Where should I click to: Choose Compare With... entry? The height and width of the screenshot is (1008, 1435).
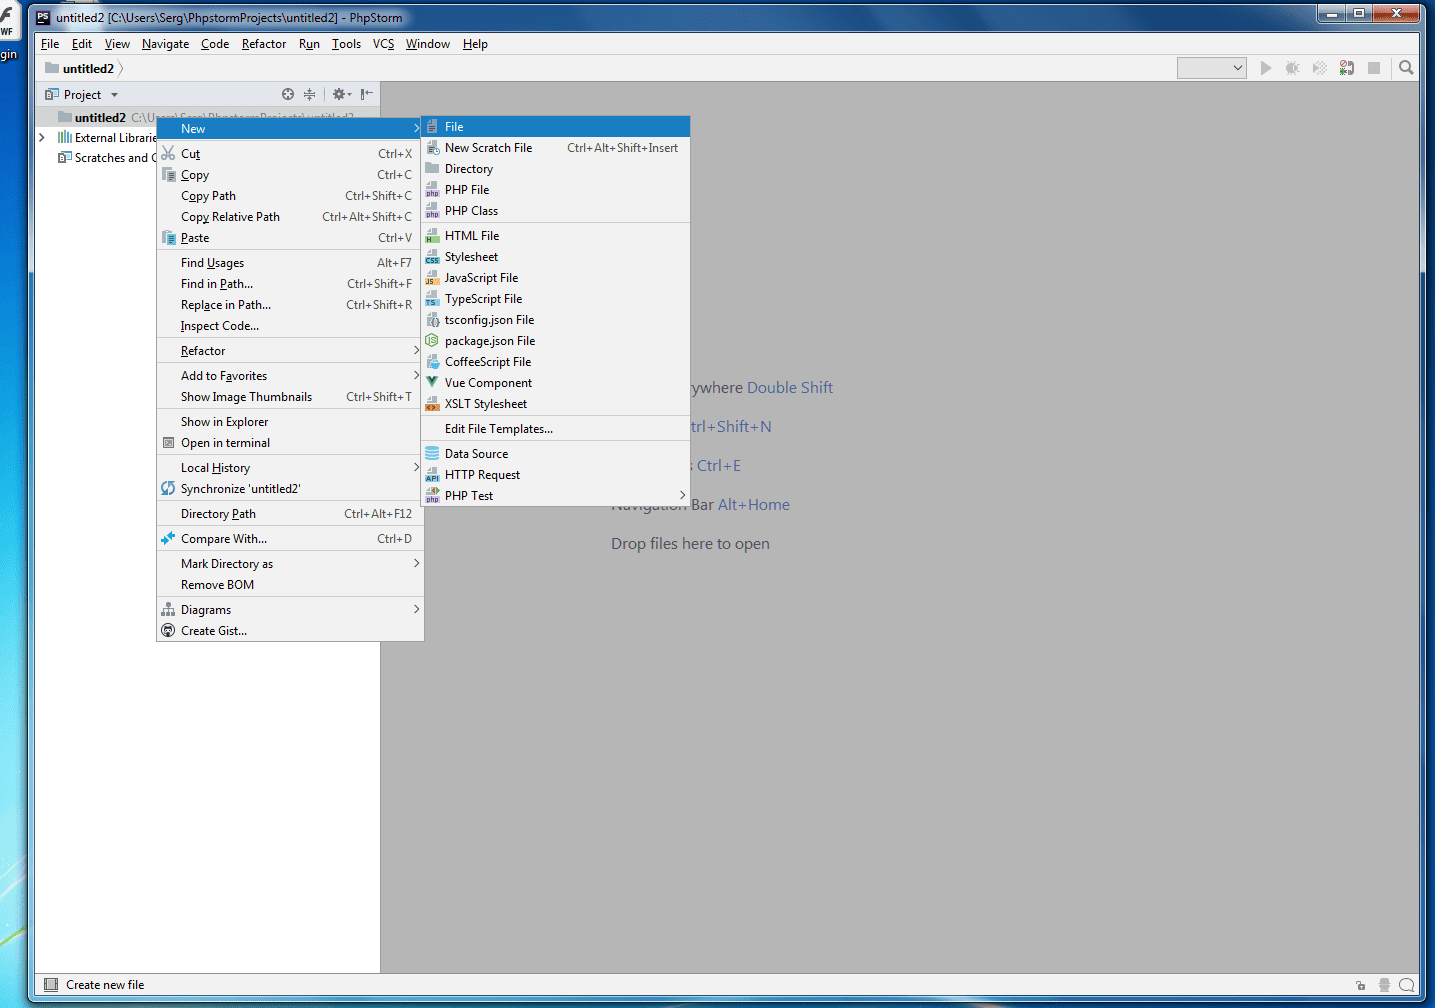[290, 539]
